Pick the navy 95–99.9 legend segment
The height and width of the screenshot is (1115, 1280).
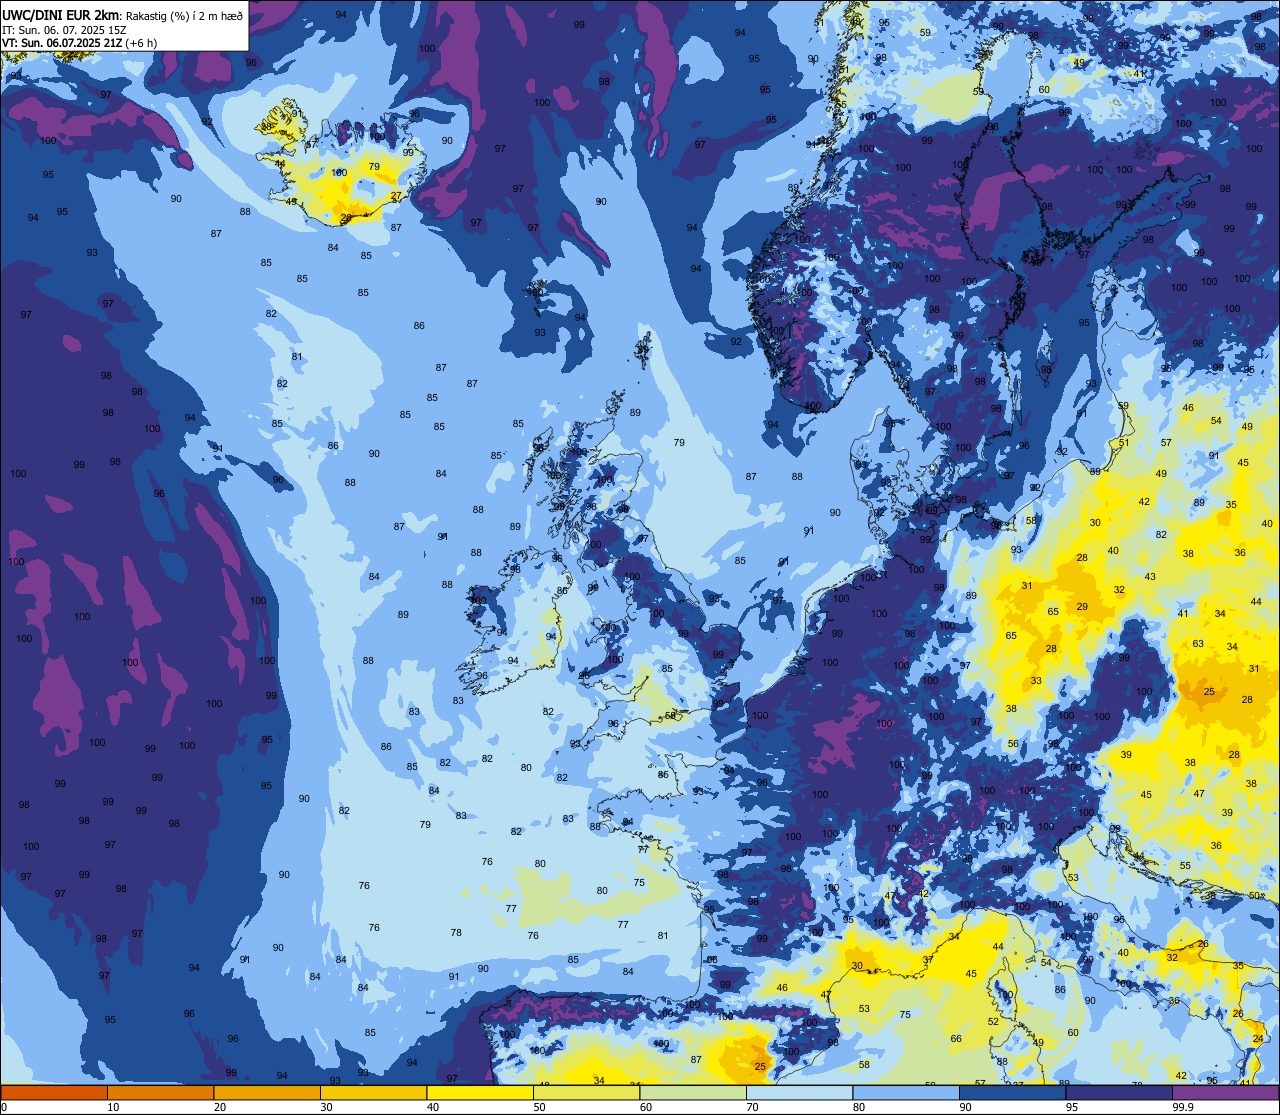[x=1119, y=1092]
